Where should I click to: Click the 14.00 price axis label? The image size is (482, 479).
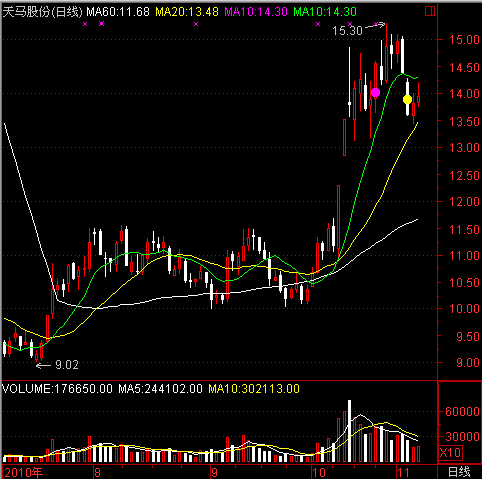point(464,94)
